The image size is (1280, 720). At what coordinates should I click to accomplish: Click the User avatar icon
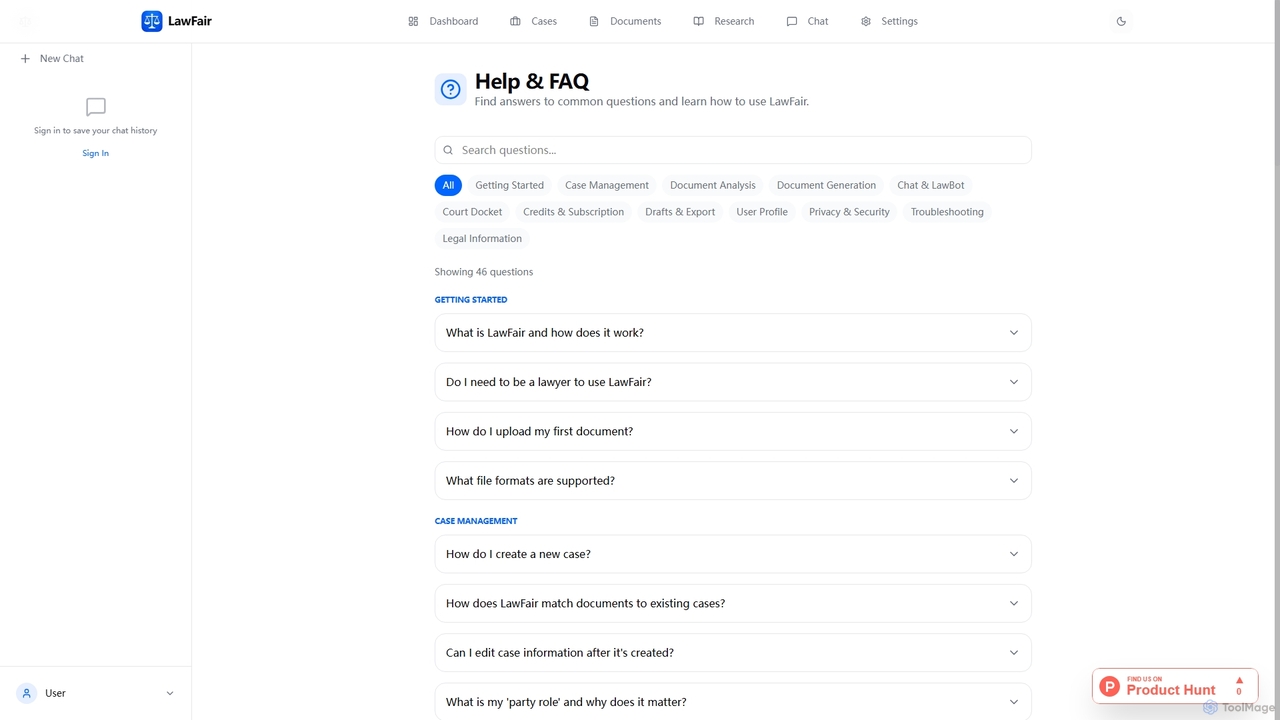(27, 693)
